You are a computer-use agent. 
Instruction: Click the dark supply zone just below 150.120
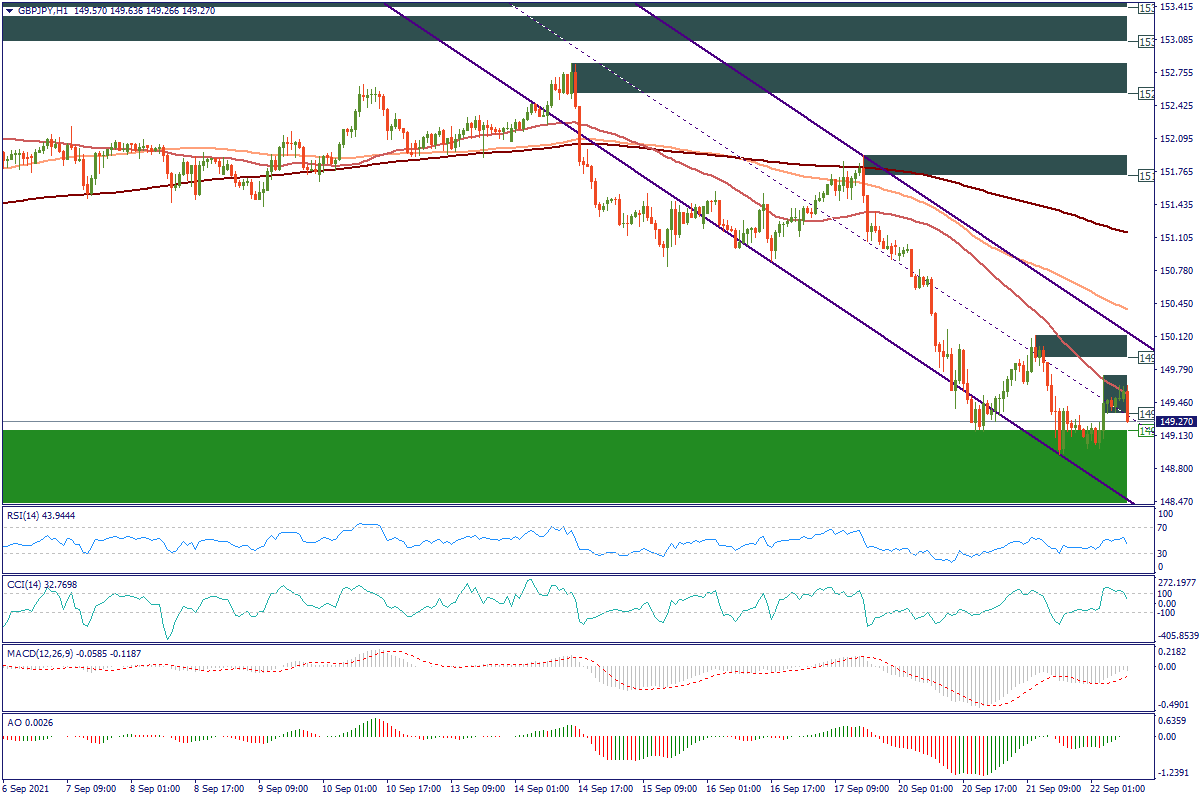[1080, 346]
